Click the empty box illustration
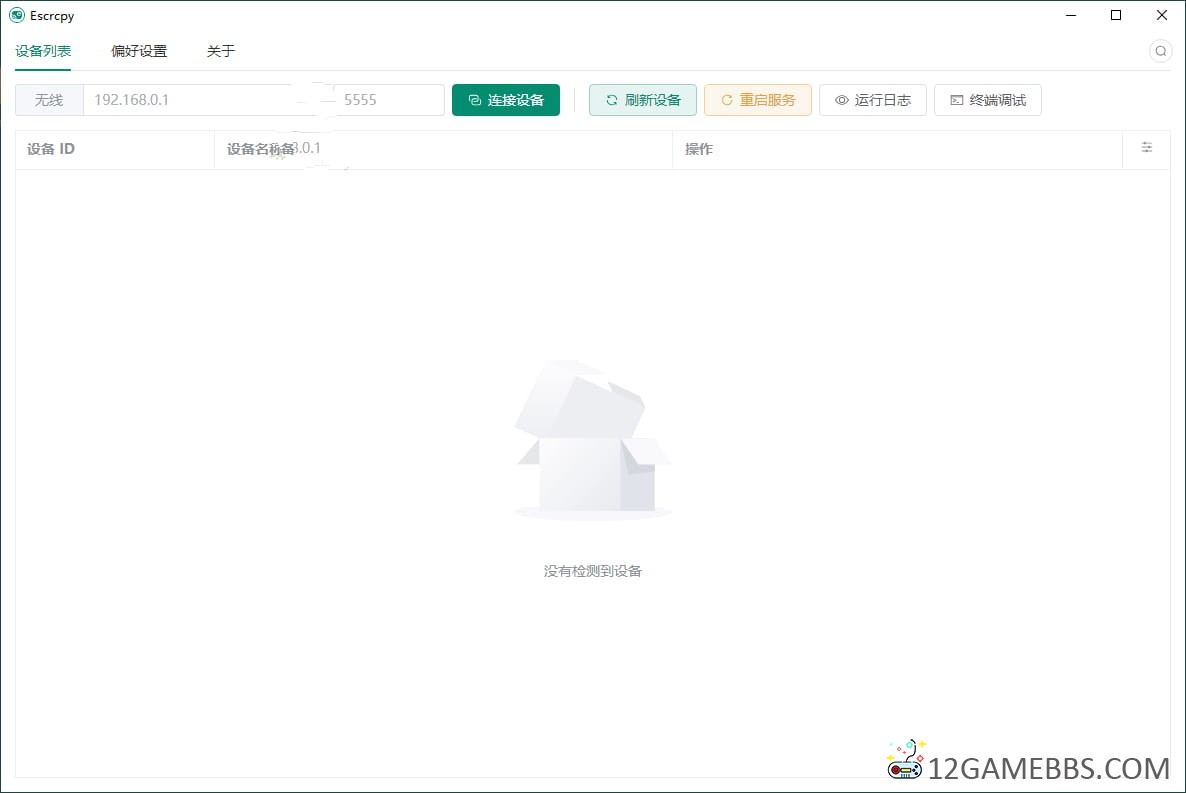The height and width of the screenshot is (793, 1186). (x=592, y=440)
